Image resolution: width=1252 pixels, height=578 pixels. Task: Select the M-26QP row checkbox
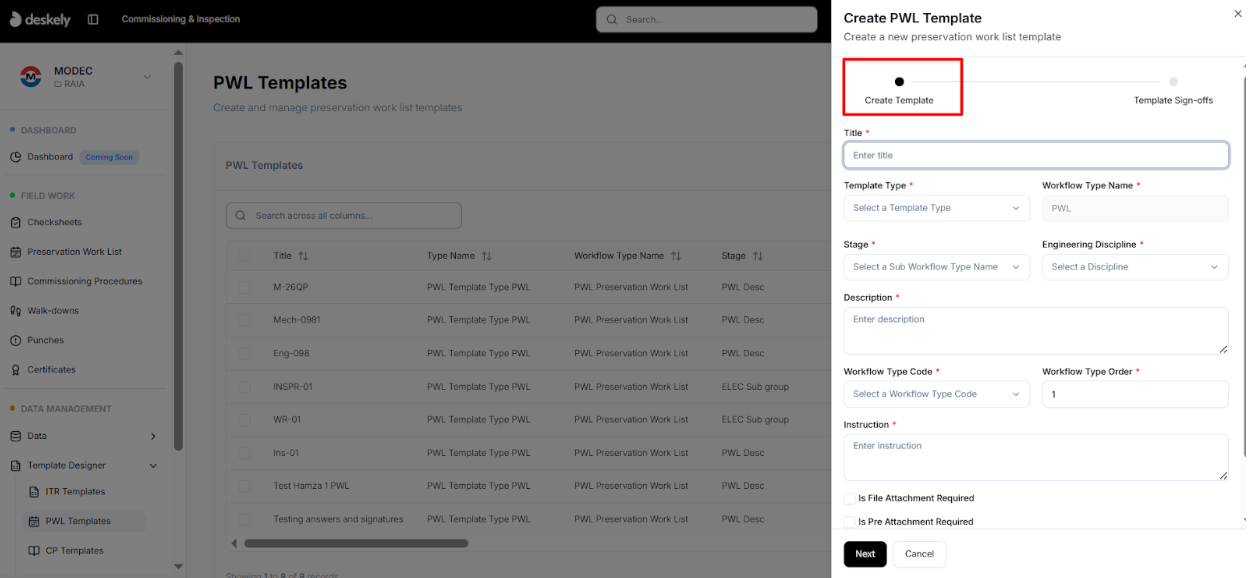(x=245, y=288)
